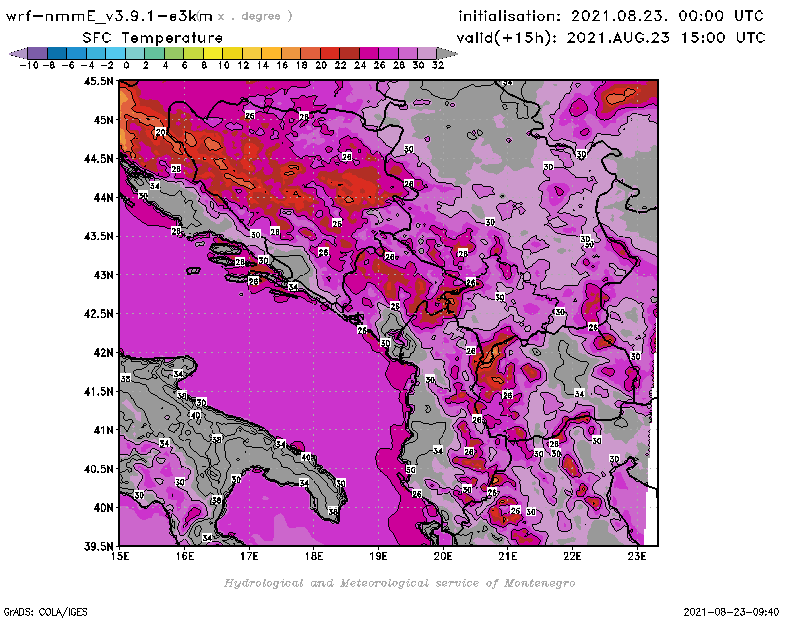Click the 'initialisation: 2021.08.23. 00:00 UTC' line
This screenshot has width=800, height=618.
(611, 16)
